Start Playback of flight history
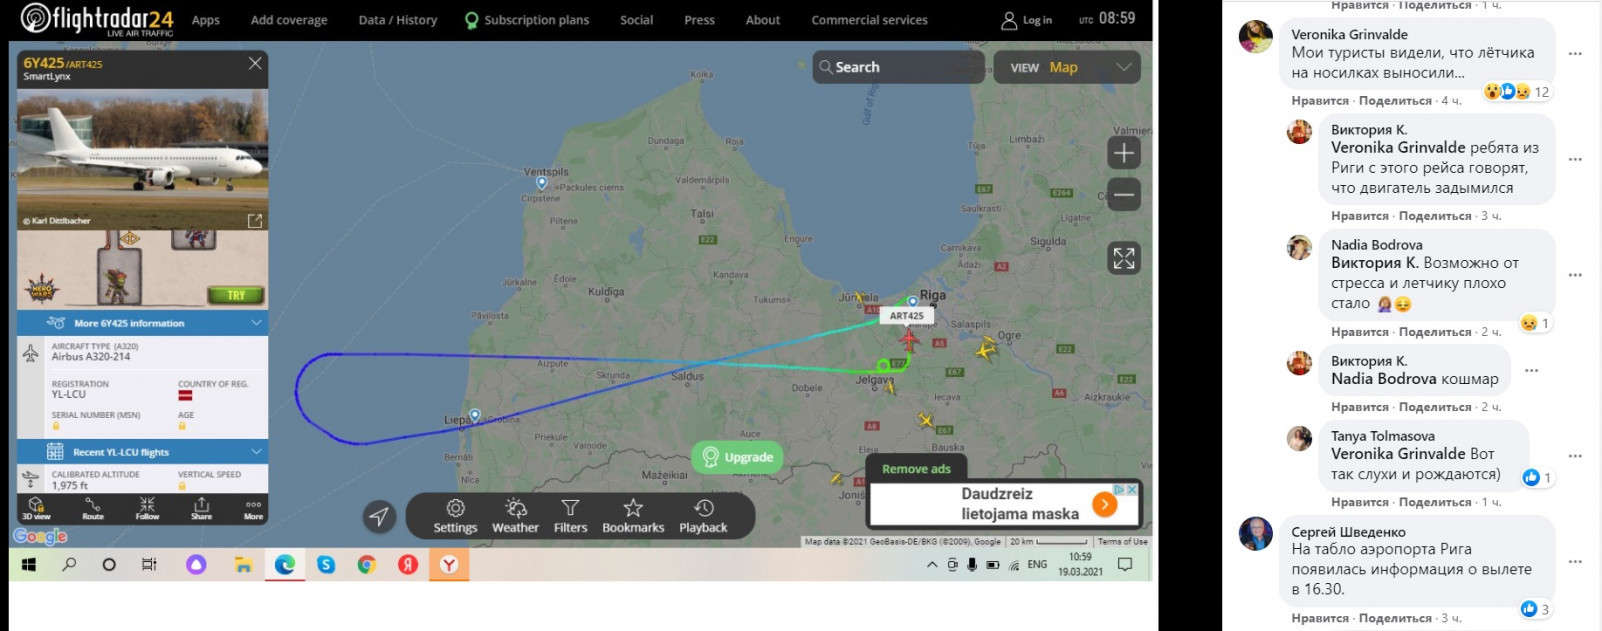This screenshot has height=631, width=1602. (x=703, y=516)
